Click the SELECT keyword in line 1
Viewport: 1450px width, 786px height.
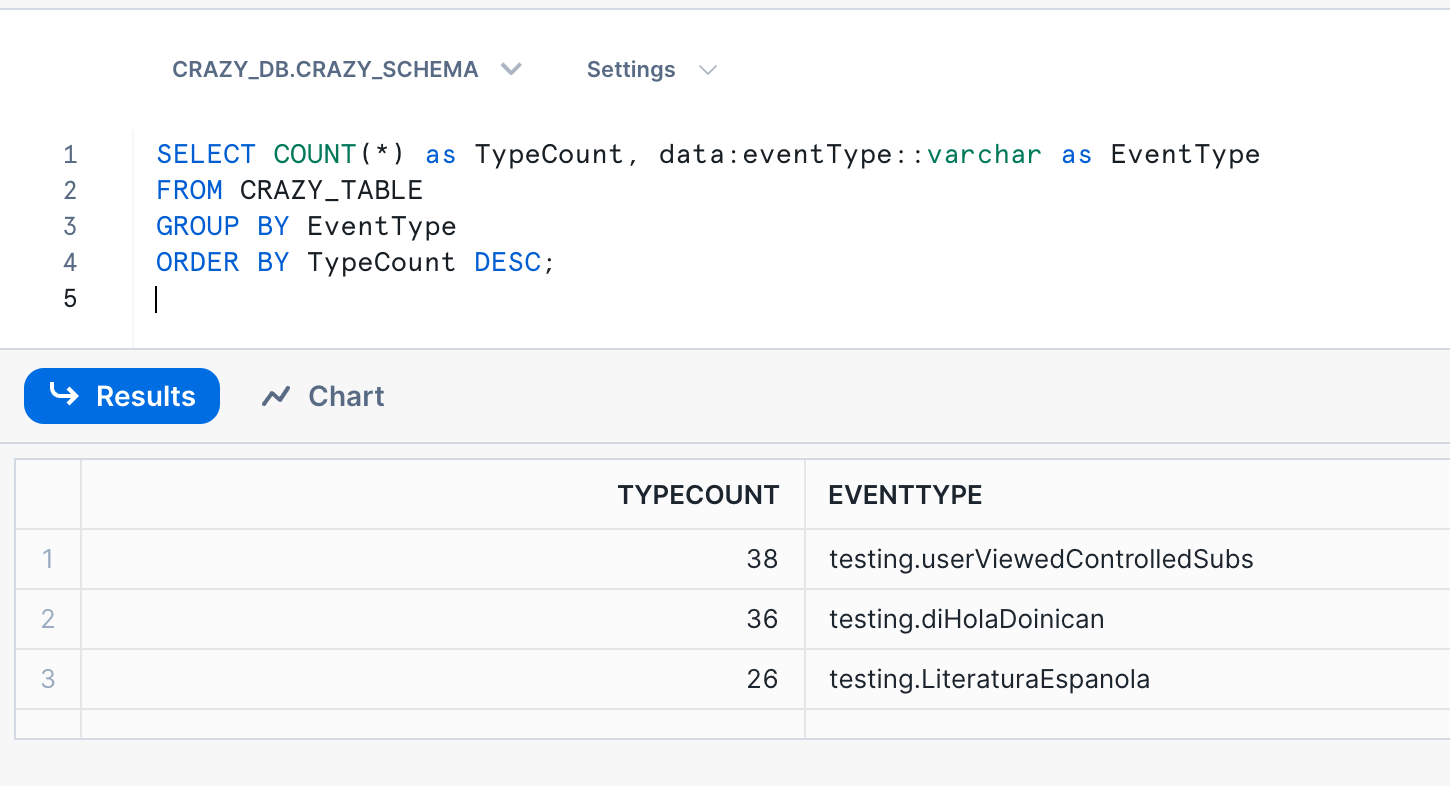[206, 155]
